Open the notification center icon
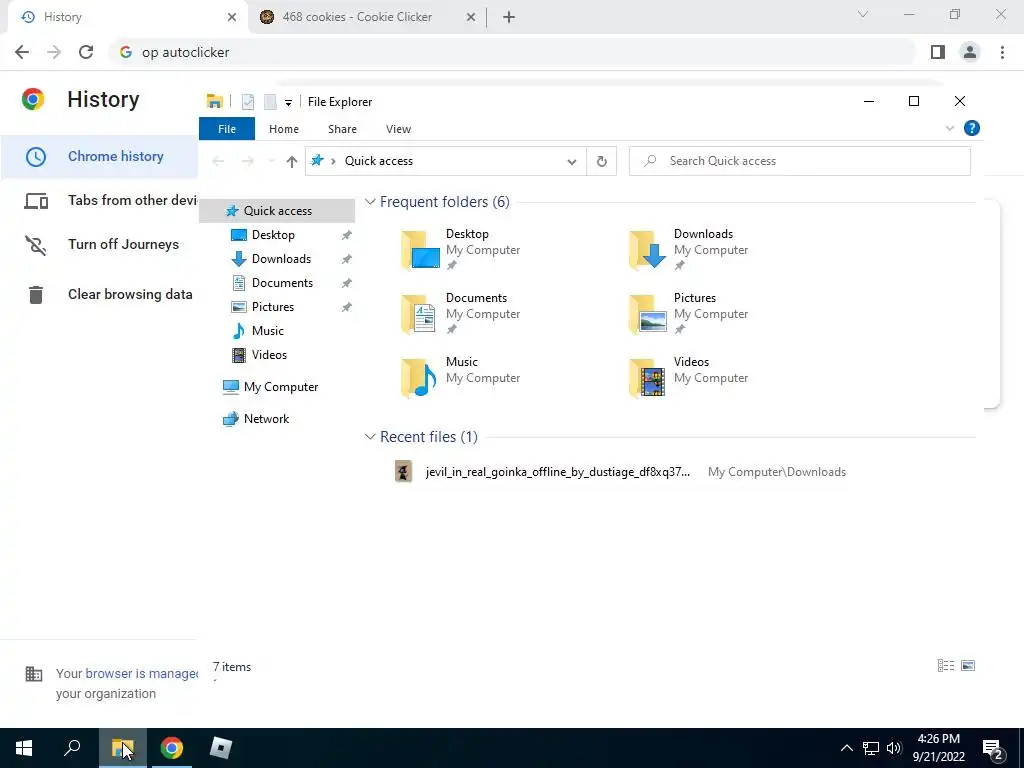Screen dimensions: 1024x768 993,749
